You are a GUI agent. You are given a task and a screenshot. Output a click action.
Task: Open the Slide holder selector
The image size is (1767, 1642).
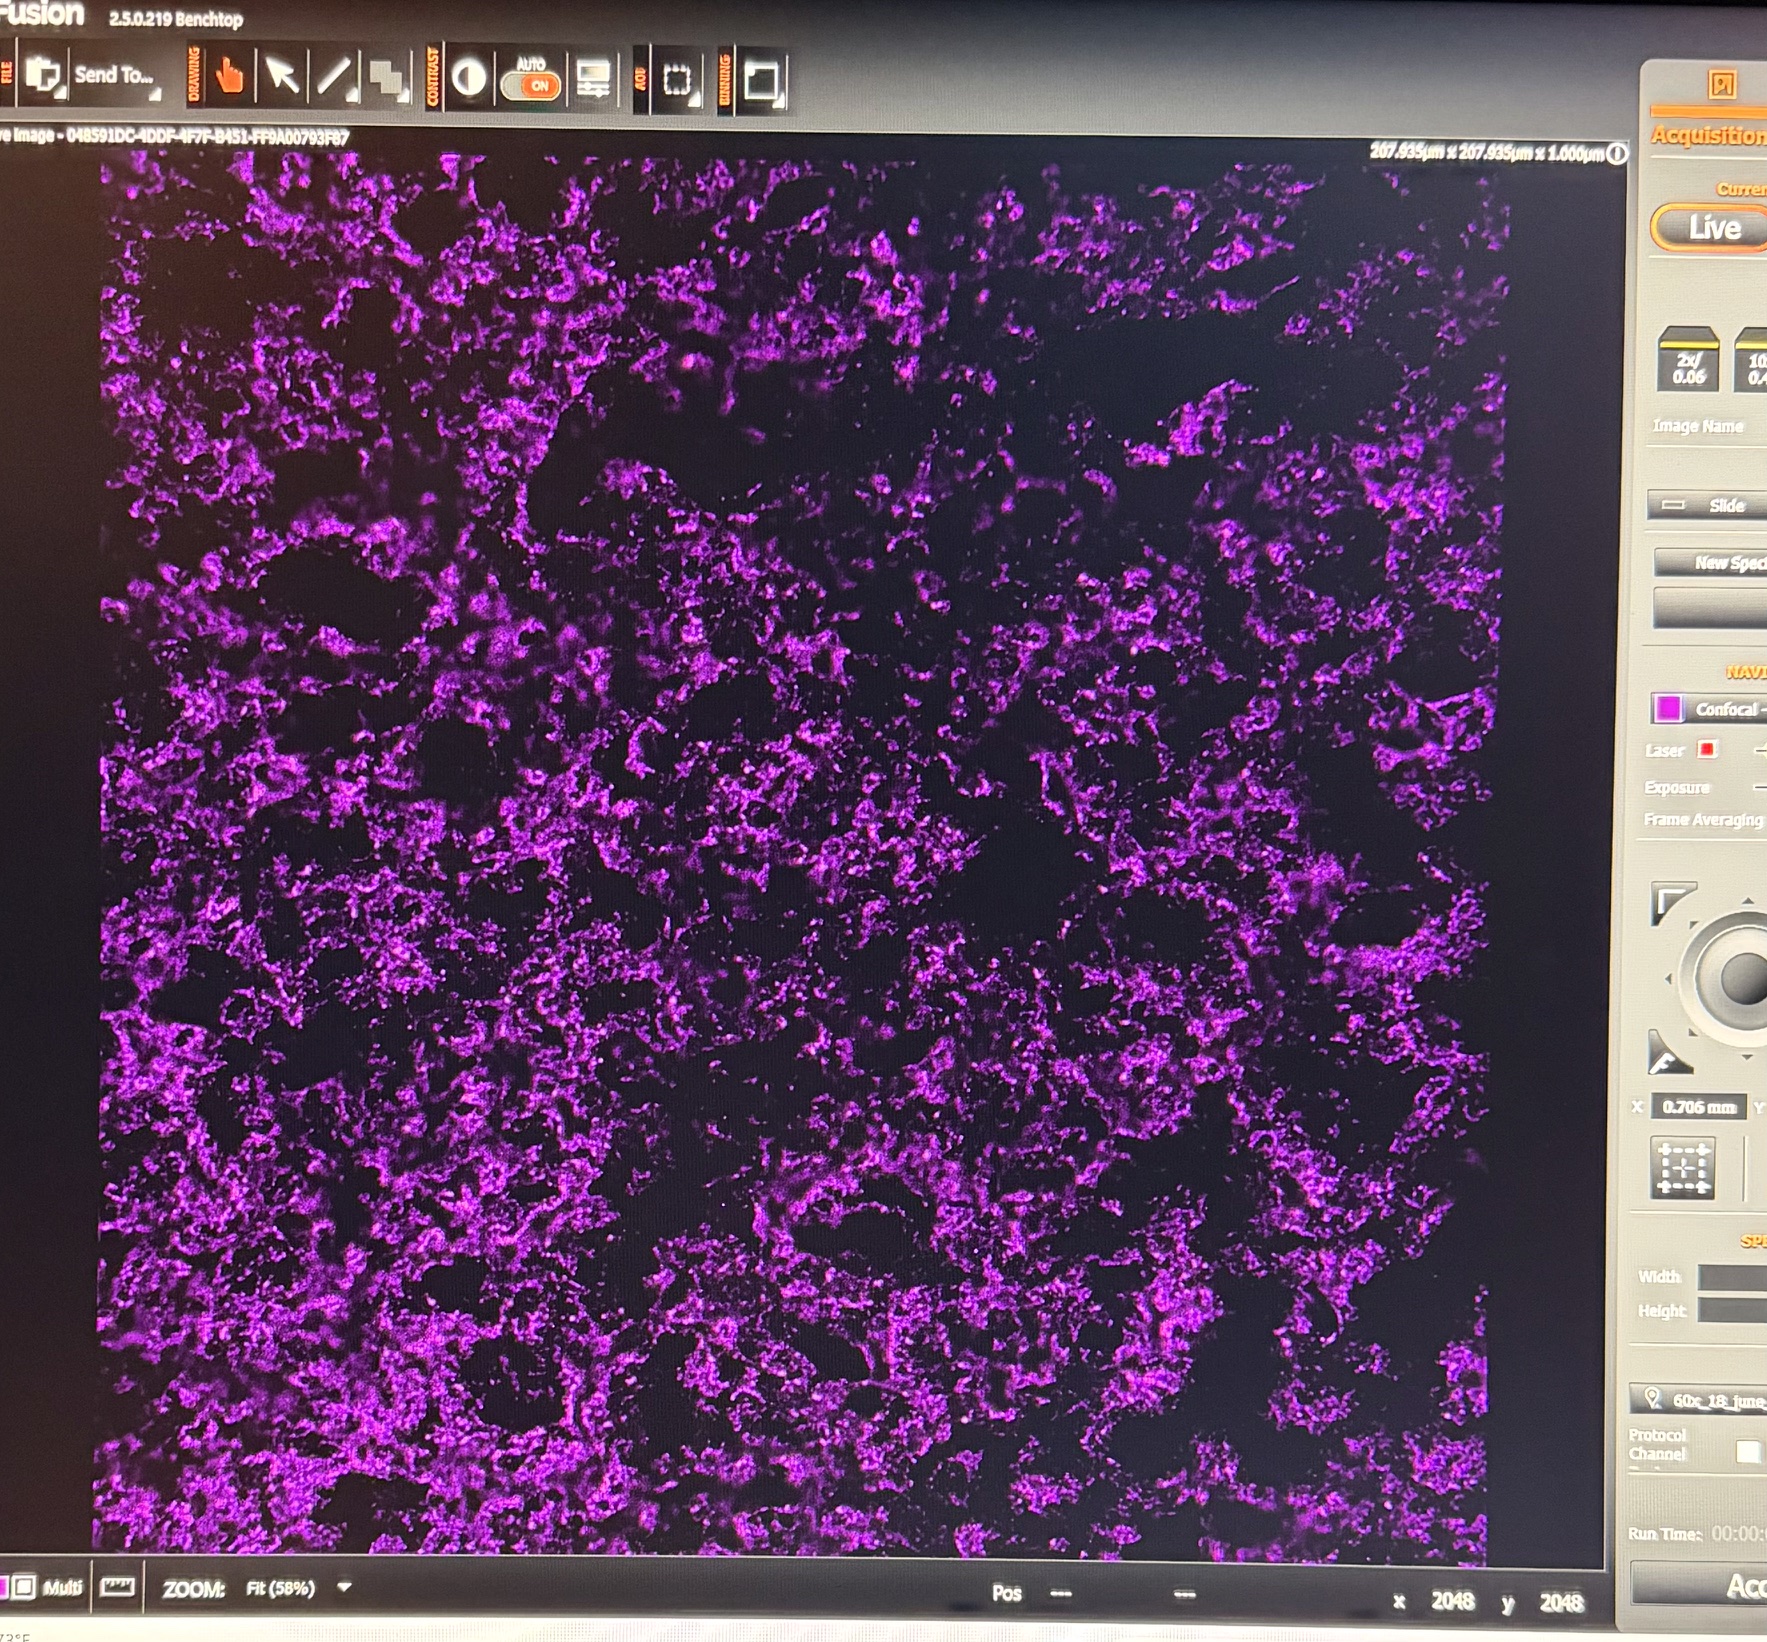click(x=1708, y=505)
